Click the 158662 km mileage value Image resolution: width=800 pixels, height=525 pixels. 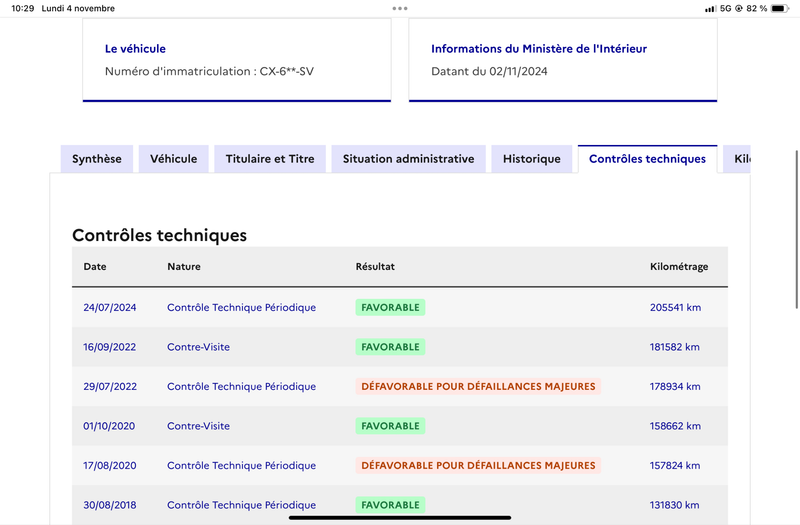675,426
